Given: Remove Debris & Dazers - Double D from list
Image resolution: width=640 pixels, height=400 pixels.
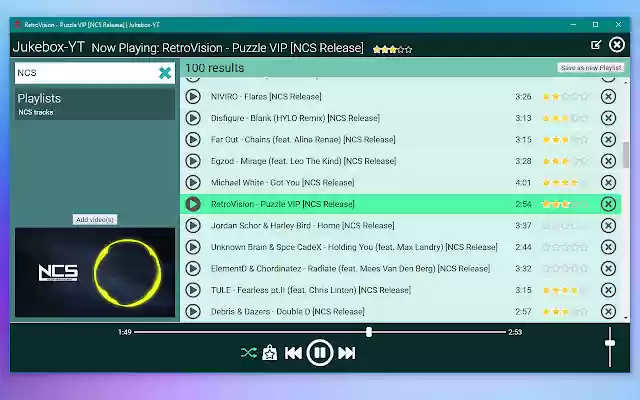Looking at the screenshot, I should pos(608,311).
